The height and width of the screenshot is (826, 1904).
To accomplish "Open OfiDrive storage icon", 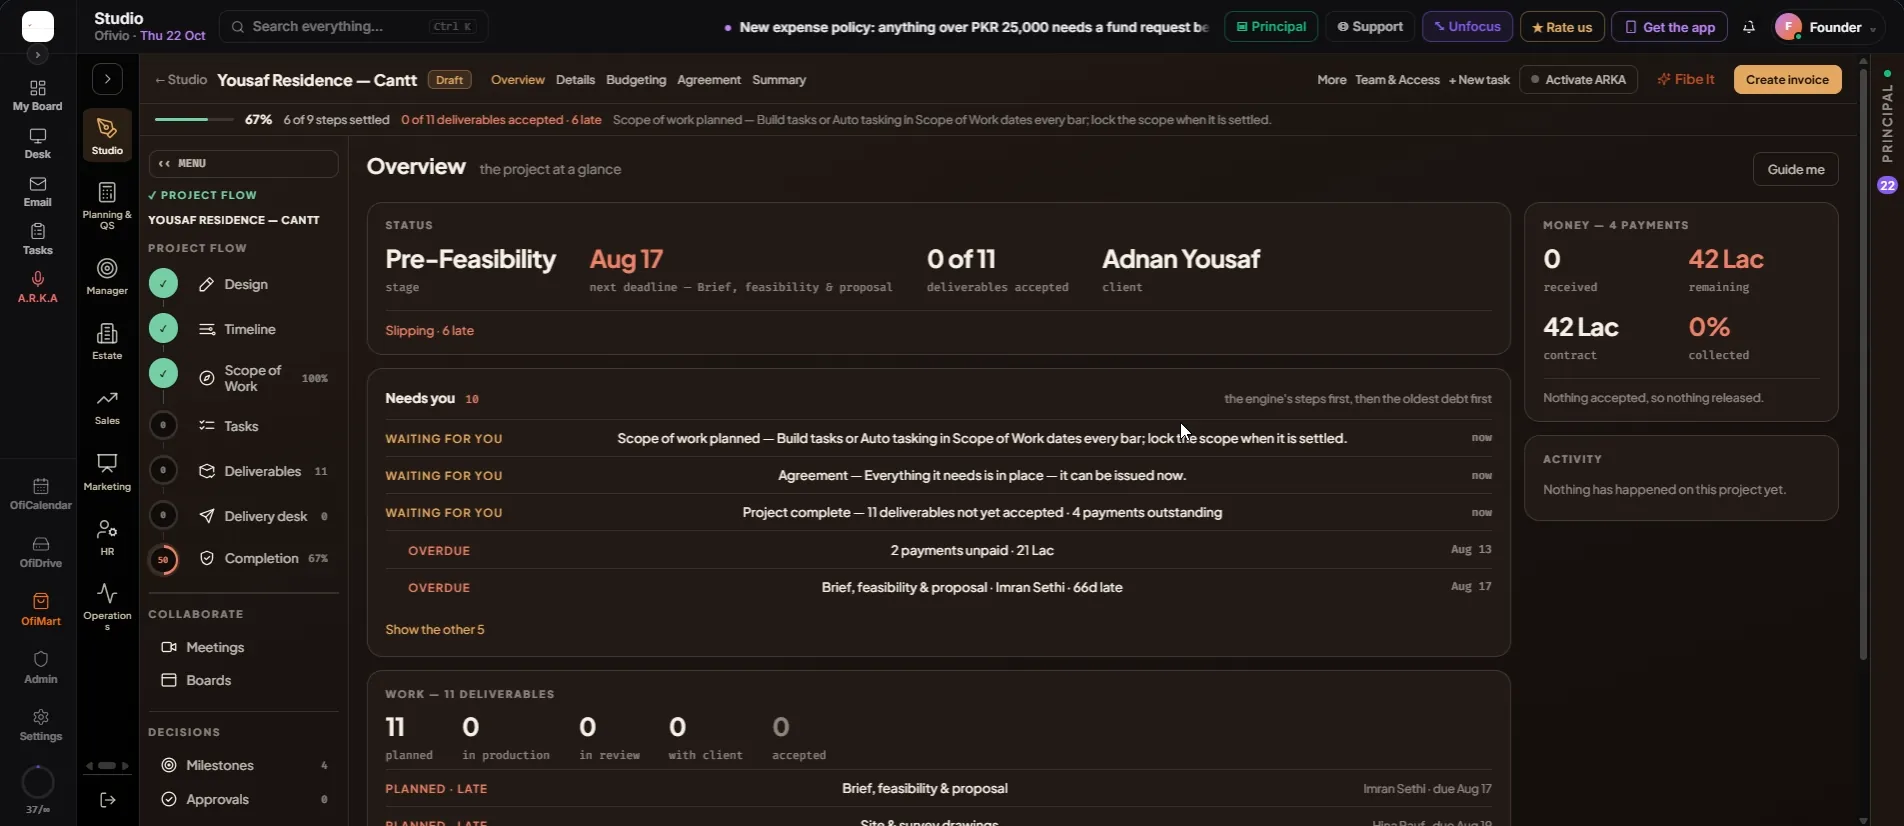I will point(41,552).
